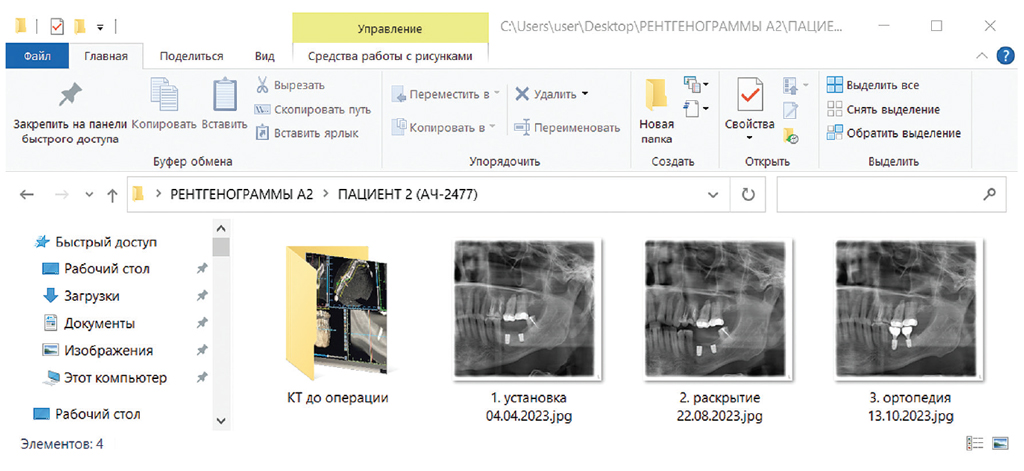Open the Файл (File) menu tab
This screenshot has height=471, width=1024.
pyautogui.click(x=38, y=56)
